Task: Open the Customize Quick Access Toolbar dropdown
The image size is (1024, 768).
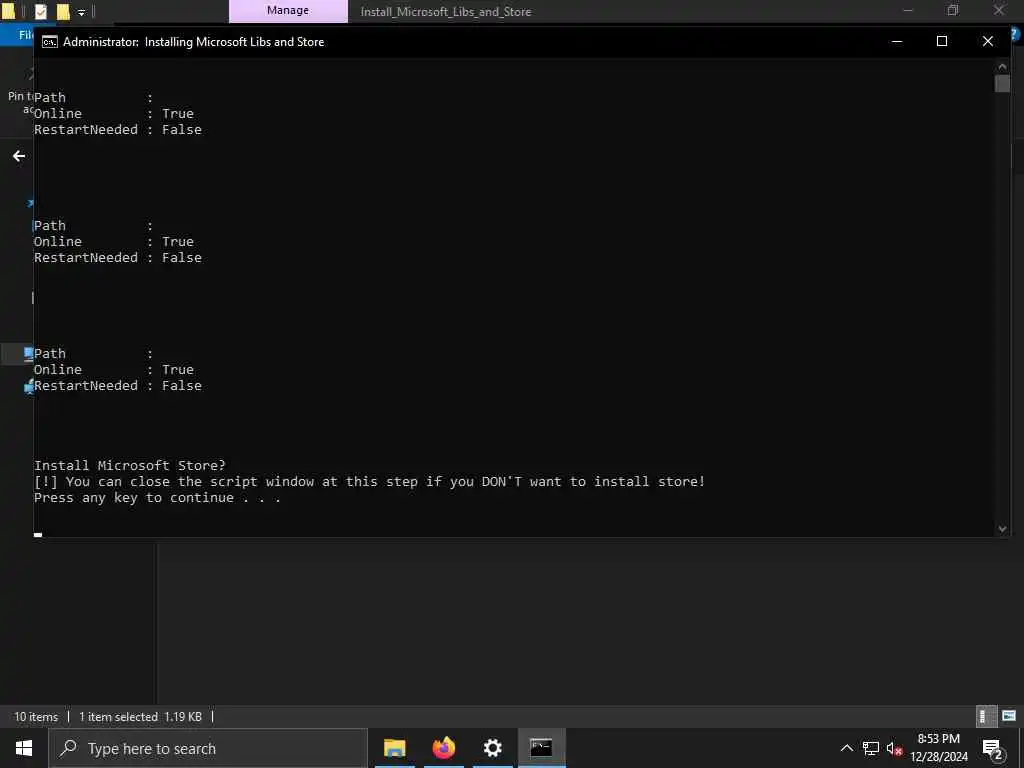Action: [x=82, y=12]
